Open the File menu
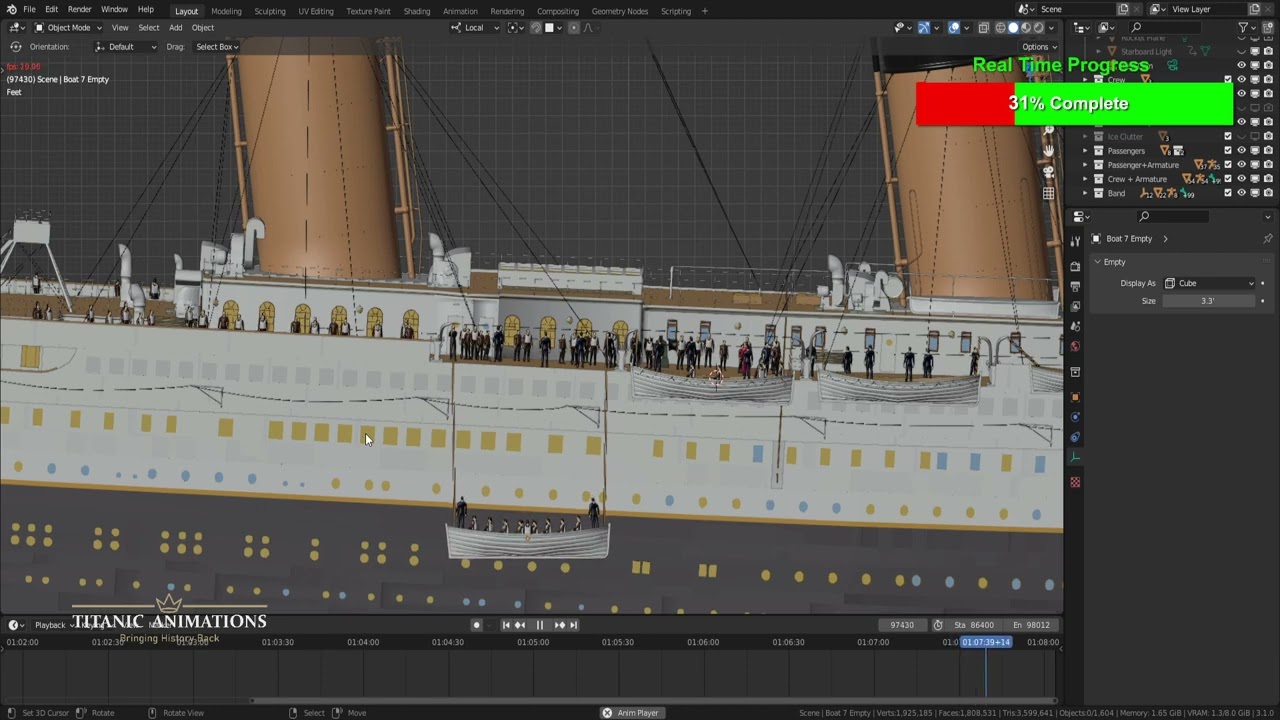Screen dimensions: 1280x720 pos(30,10)
